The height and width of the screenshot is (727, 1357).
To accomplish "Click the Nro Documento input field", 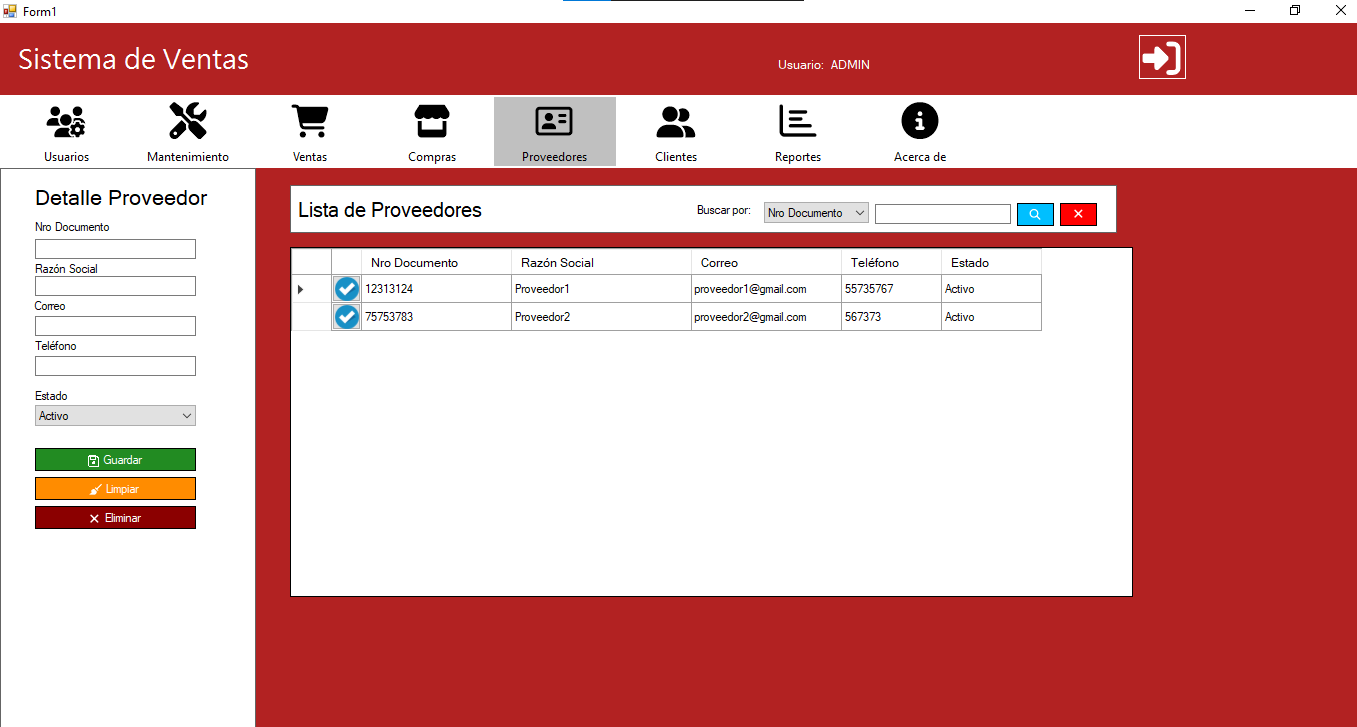I will pos(115,249).
